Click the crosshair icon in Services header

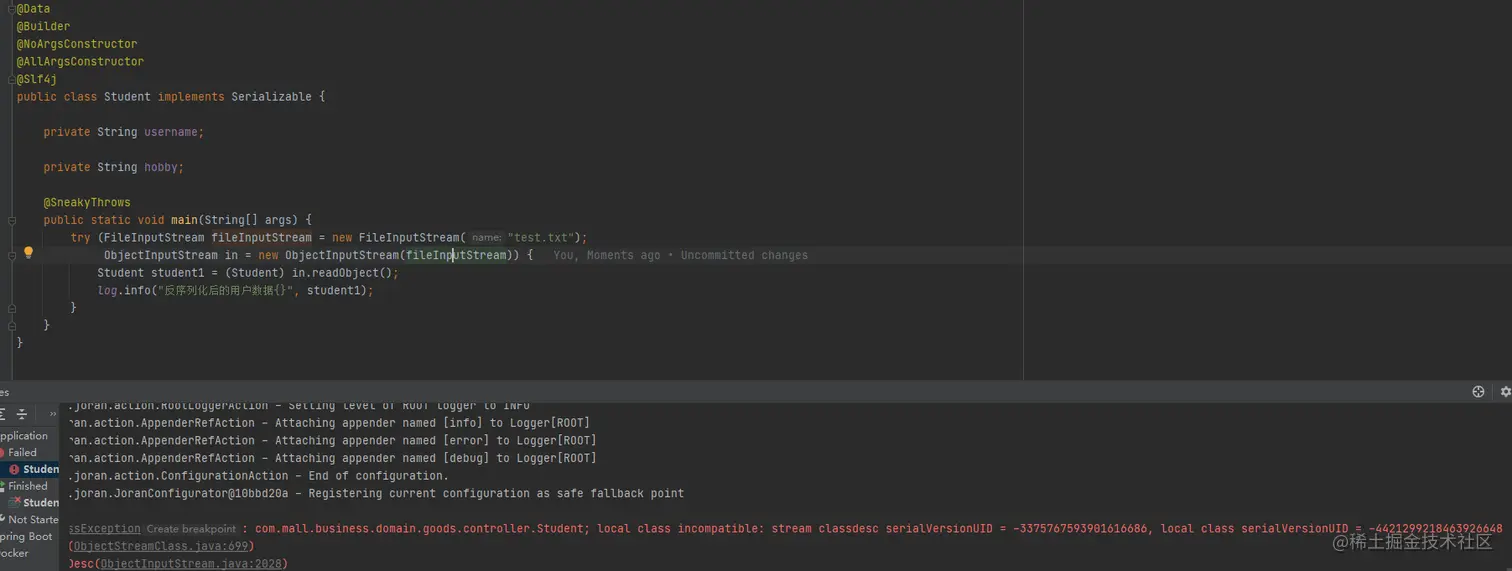tap(1478, 392)
